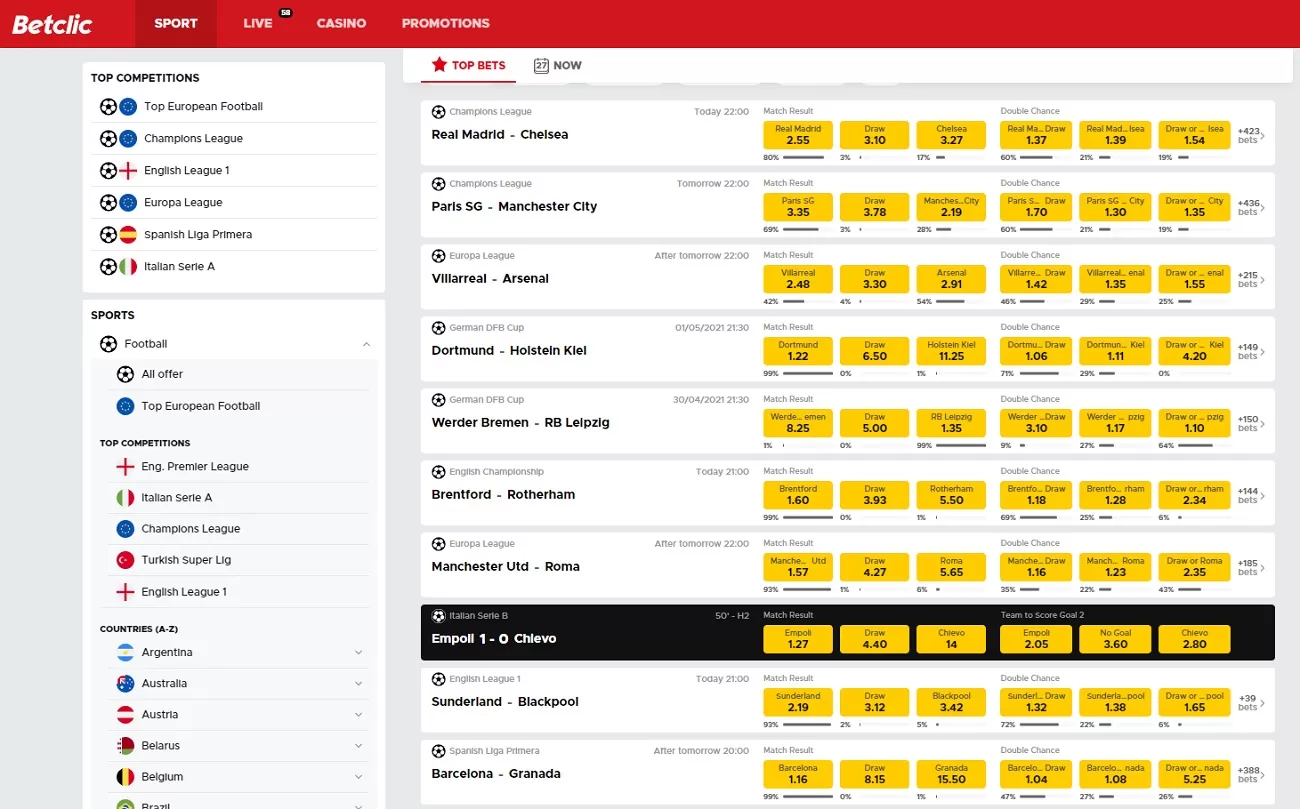1300x809 pixels.
Task: Open +215 more bets for Villarreal - Arsenal
Action: point(1251,279)
